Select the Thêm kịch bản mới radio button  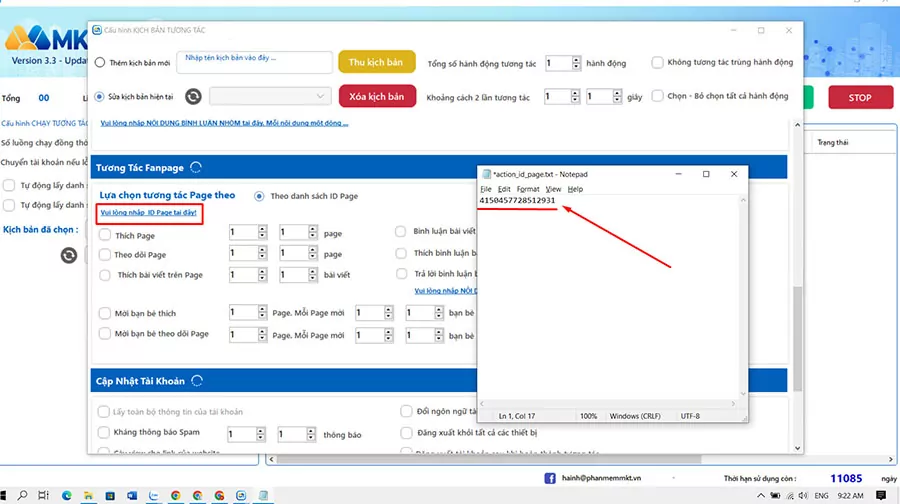tap(100, 63)
